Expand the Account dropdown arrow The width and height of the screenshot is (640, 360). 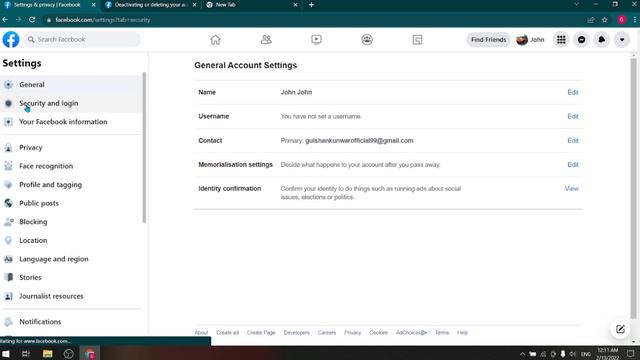622,40
